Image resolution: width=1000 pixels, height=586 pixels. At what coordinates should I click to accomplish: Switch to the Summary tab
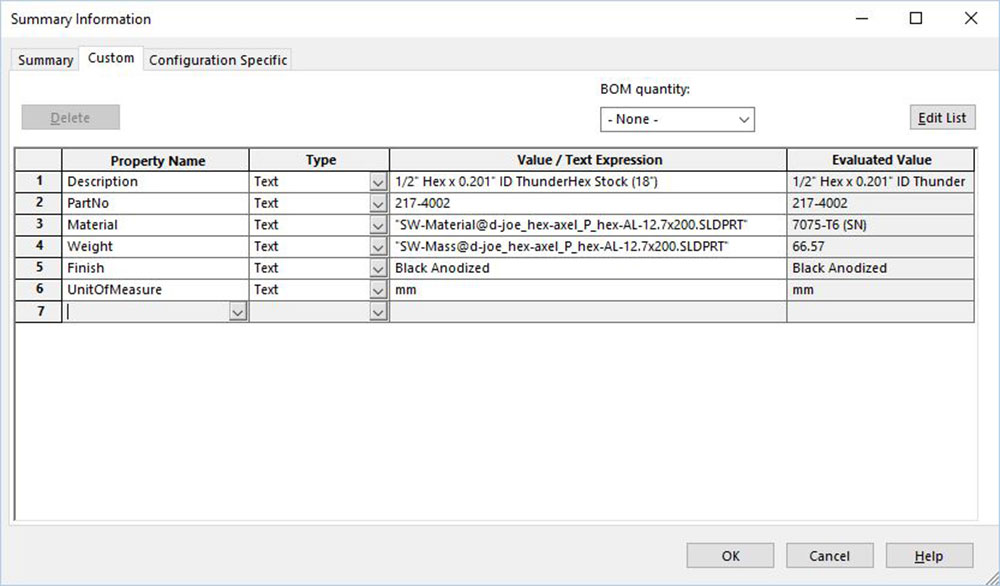(x=46, y=60)
